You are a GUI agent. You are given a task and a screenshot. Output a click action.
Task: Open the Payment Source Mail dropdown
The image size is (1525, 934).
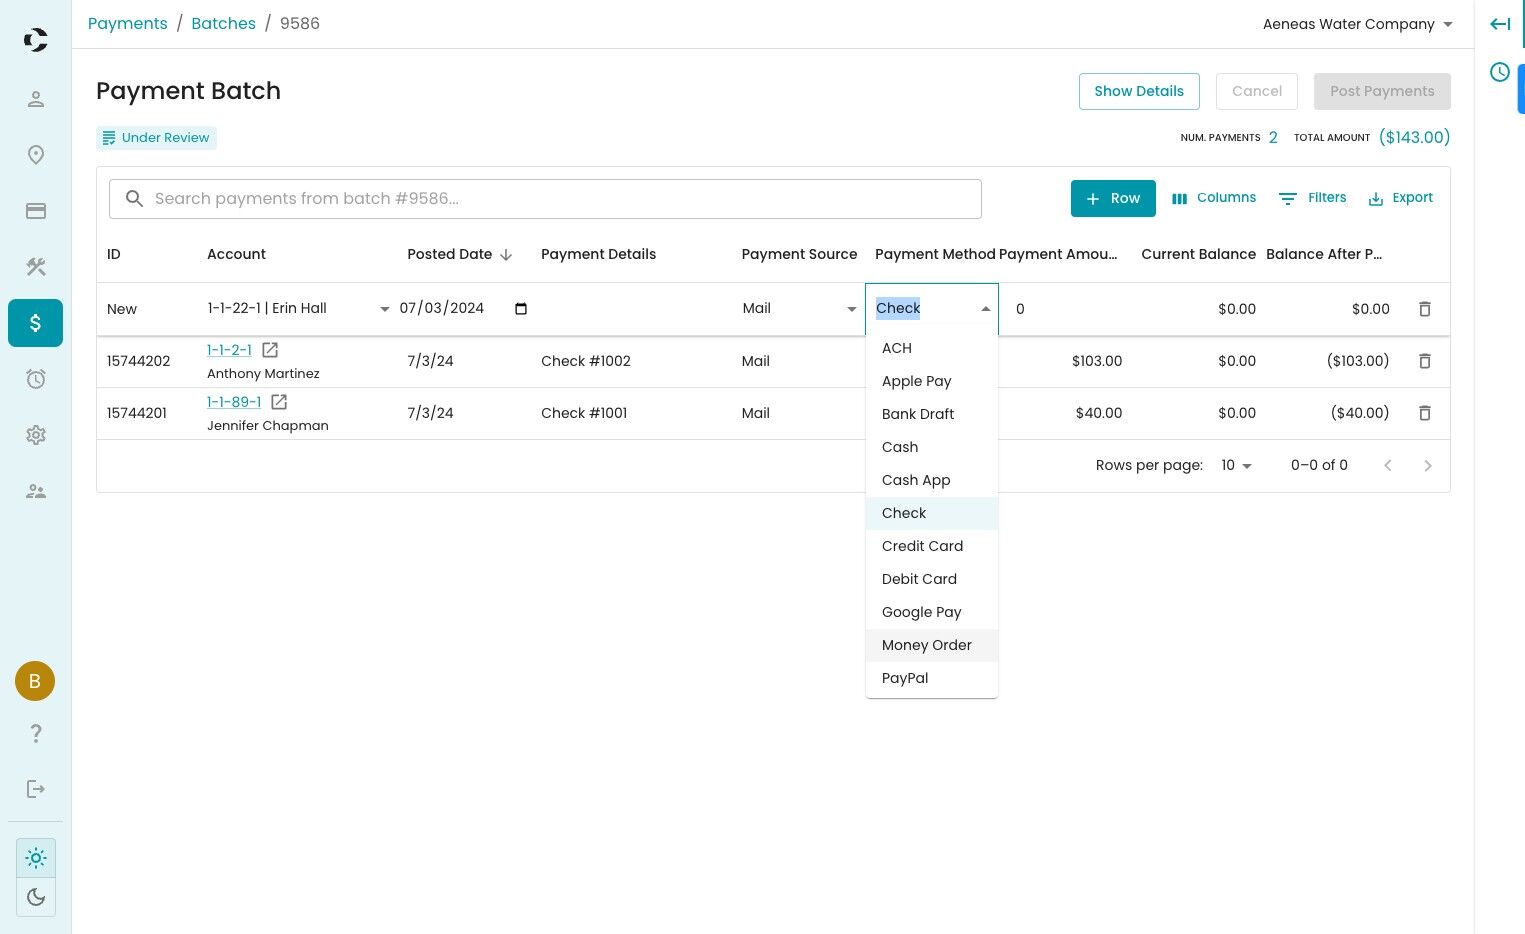click(x=799, y=309)
